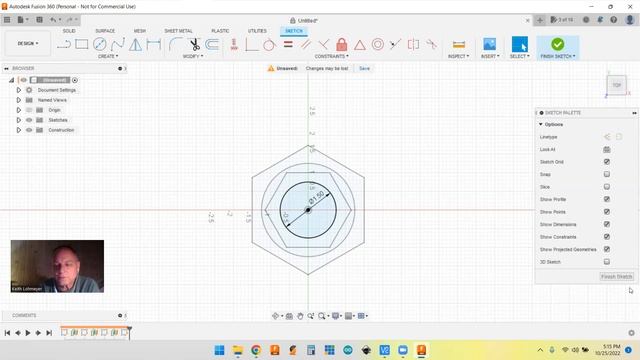The height and width of the screenshot is (360, 640).
Task: Apply Concentric constraint
Action: pos(378,44)
